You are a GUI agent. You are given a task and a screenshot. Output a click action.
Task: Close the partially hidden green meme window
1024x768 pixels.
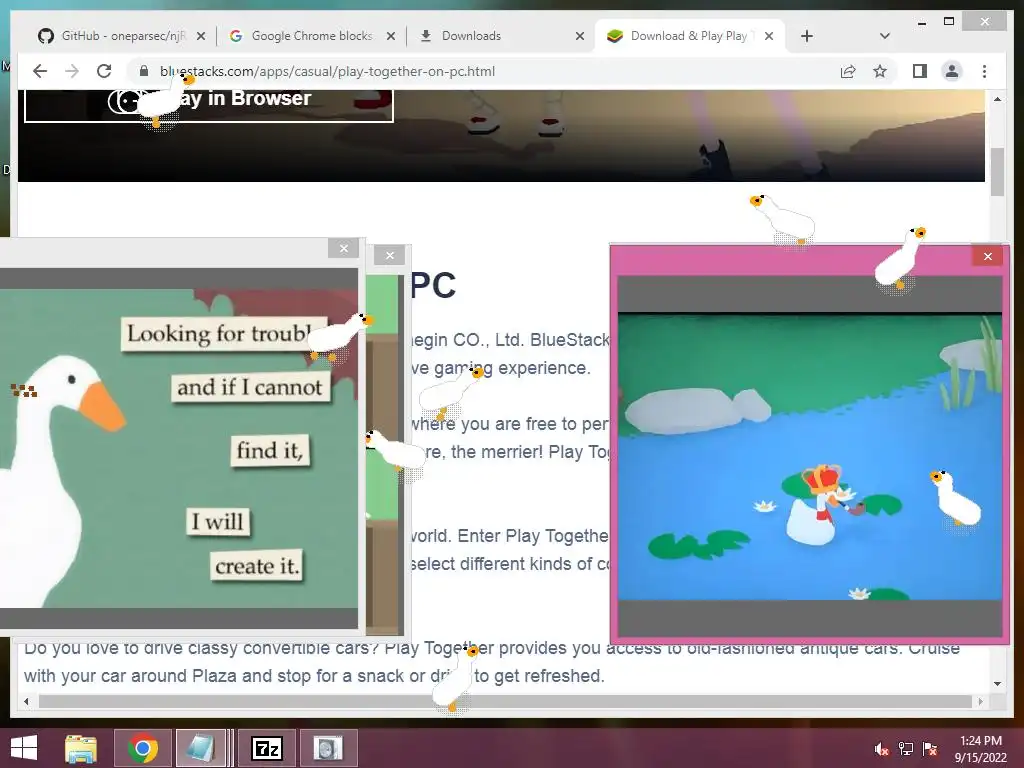(390, 255)
